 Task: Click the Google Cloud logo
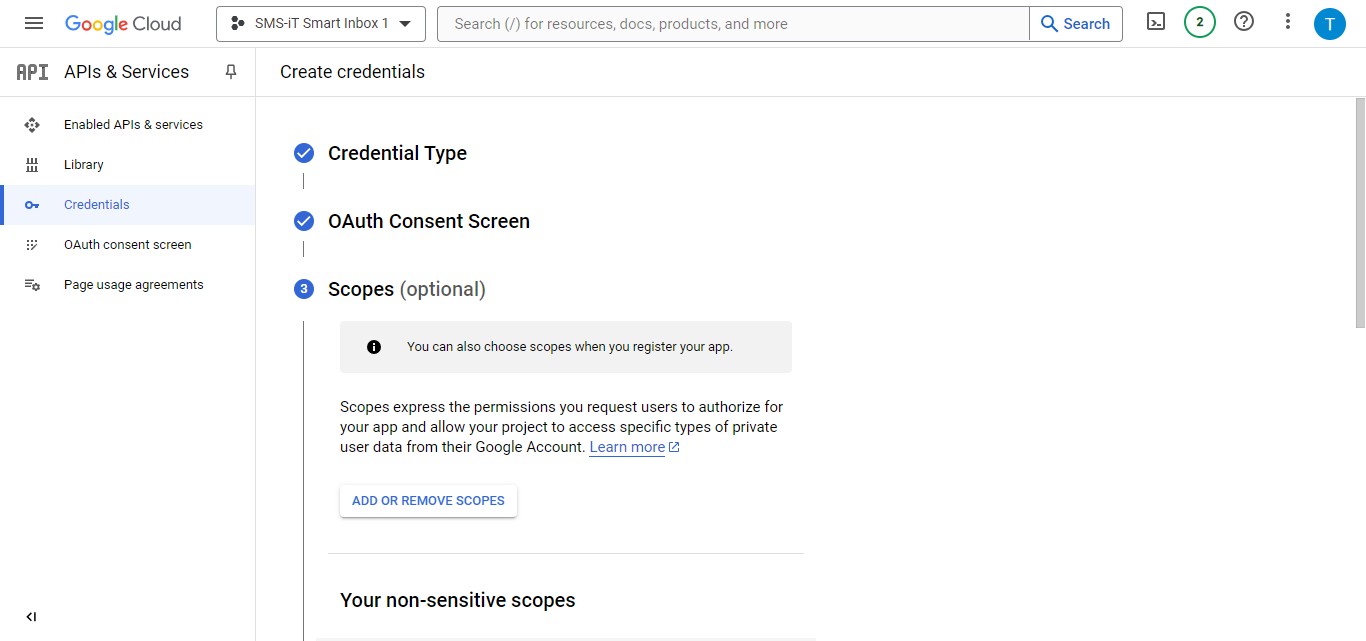click(x=123, y=23)
